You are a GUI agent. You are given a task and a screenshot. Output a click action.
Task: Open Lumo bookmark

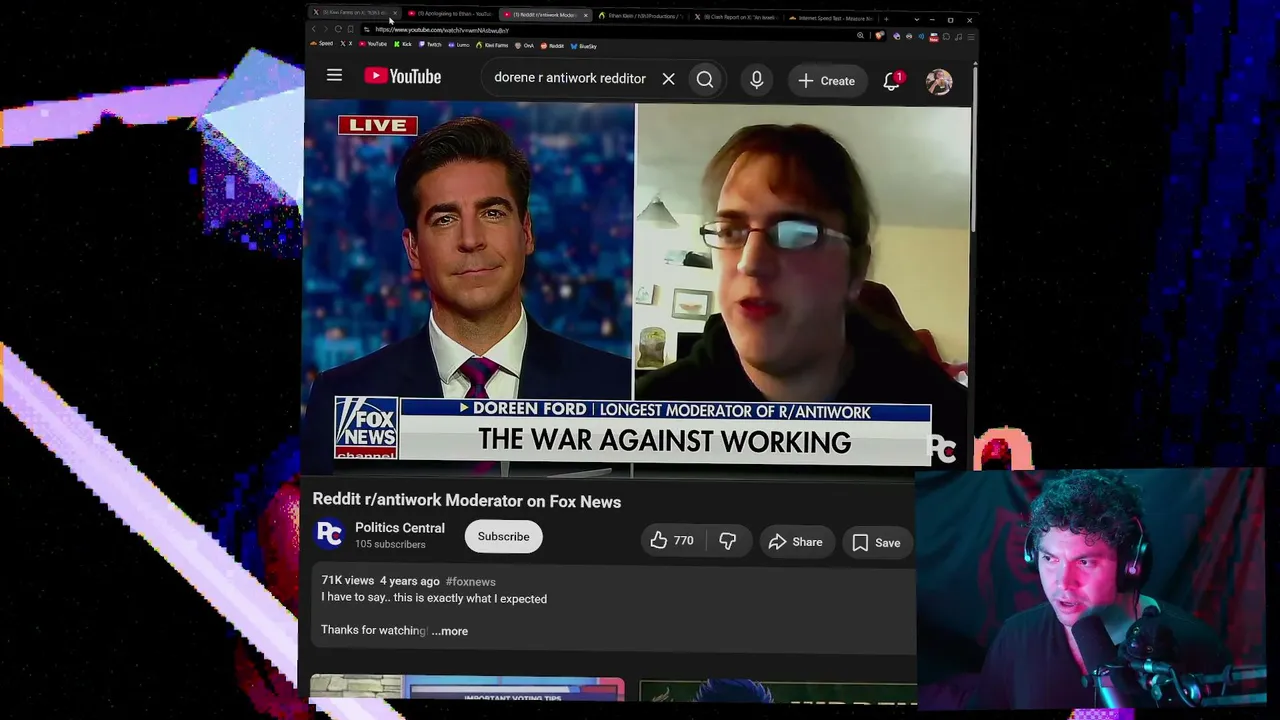(x=459, y=45)
